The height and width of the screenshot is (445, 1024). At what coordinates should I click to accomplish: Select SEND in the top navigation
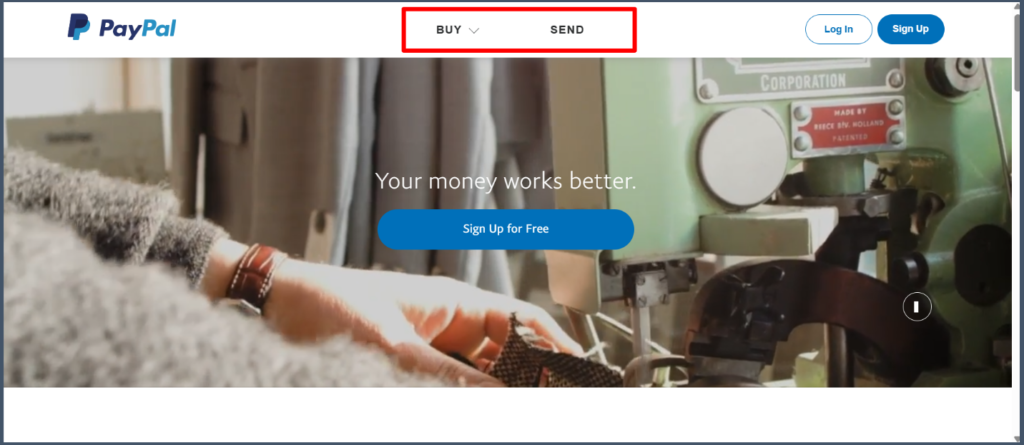click(x=567, y=30)
